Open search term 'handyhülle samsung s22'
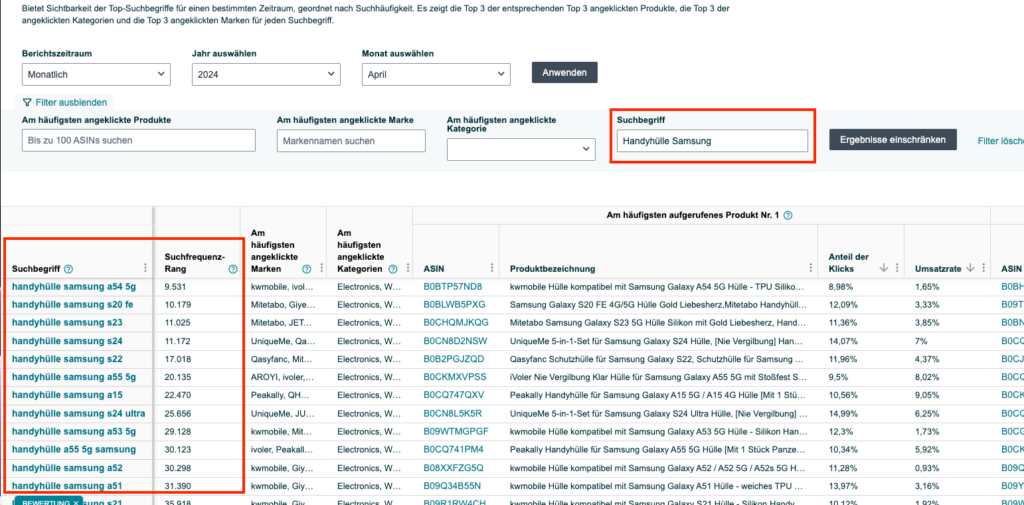1024x505 pixels. click(67, 359)
